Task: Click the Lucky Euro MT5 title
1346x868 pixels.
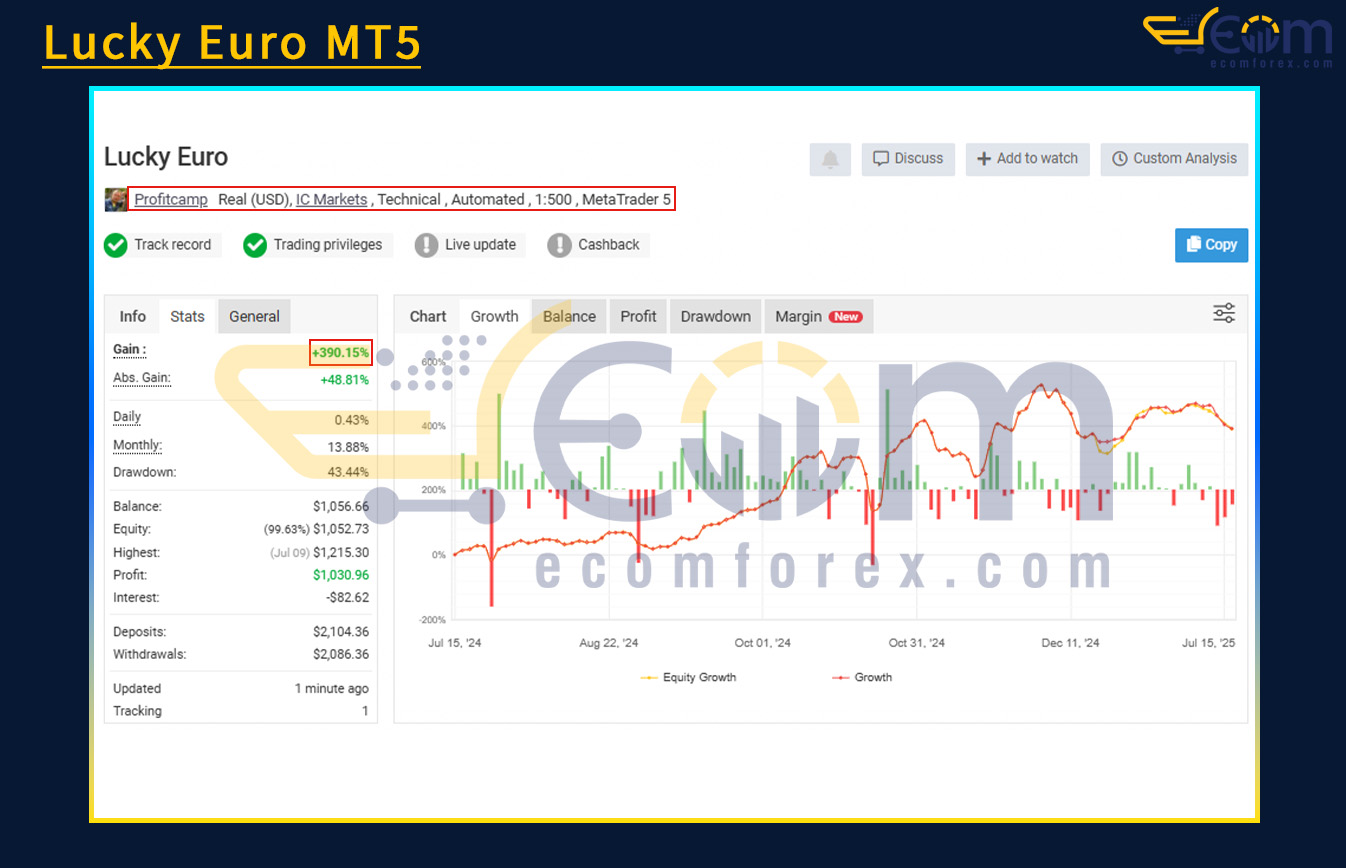Action: (x=232, y=43)
